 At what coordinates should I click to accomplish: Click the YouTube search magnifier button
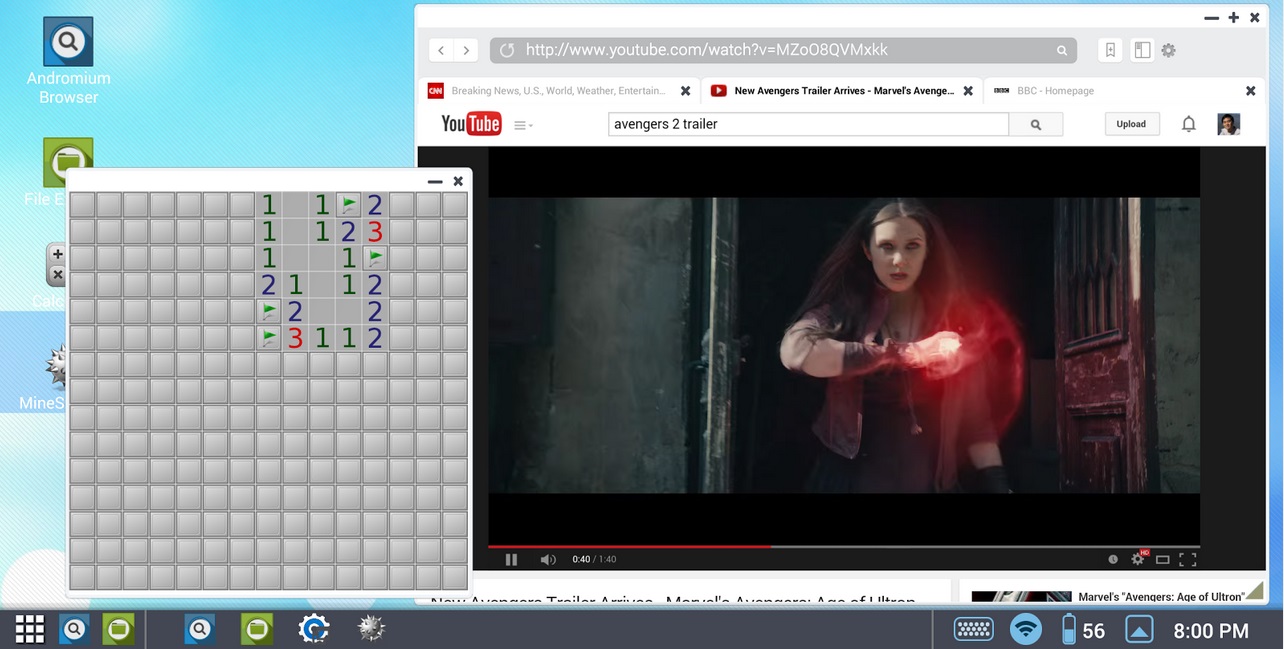pyautogui.click(x=1036, y=124)
